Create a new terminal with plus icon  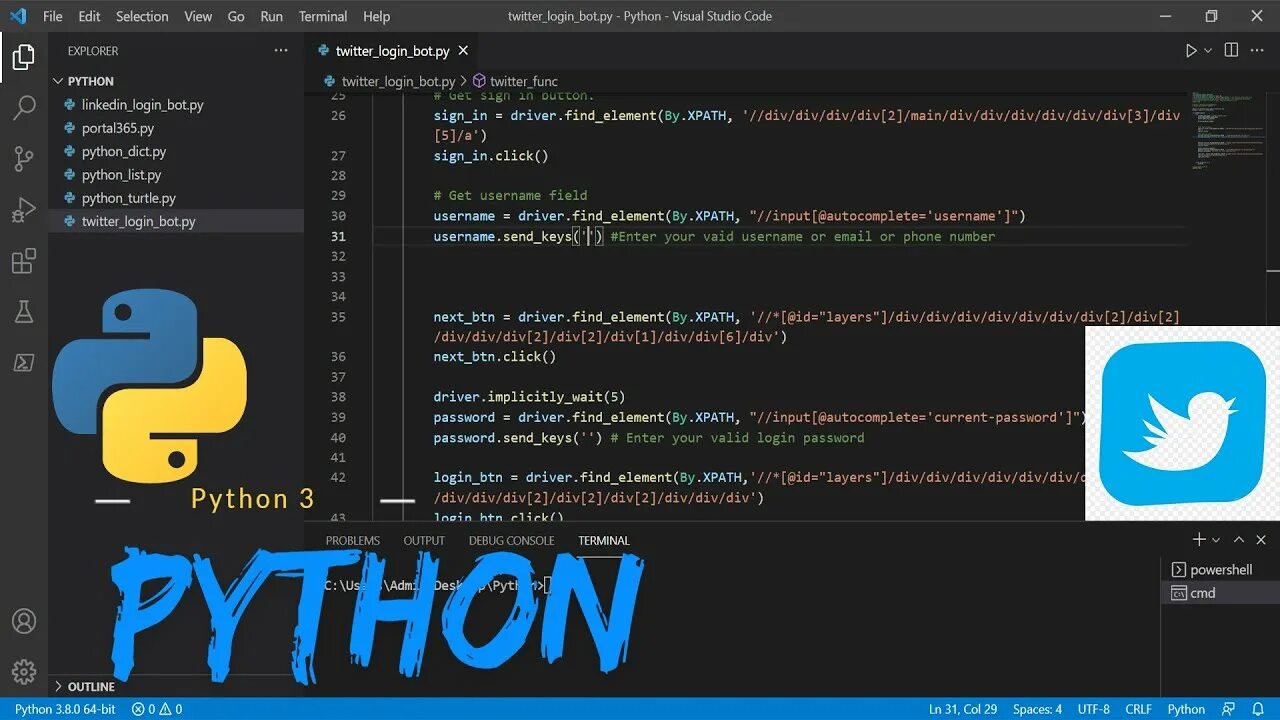[1199, 540]
